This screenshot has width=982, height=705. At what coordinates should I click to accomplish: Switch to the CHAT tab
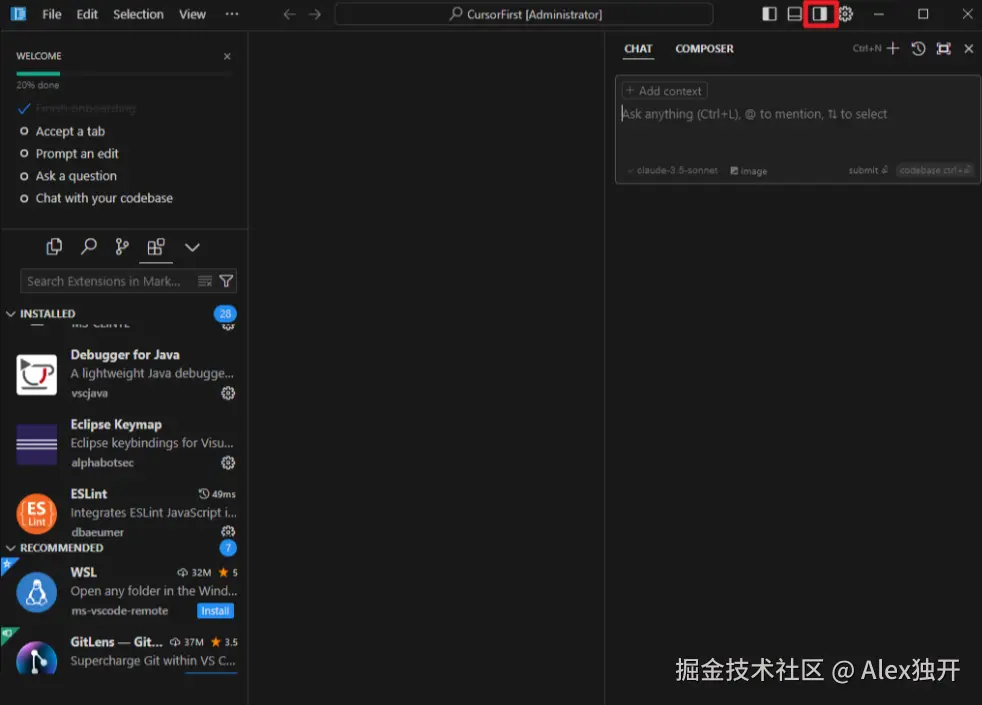[638, 49]
